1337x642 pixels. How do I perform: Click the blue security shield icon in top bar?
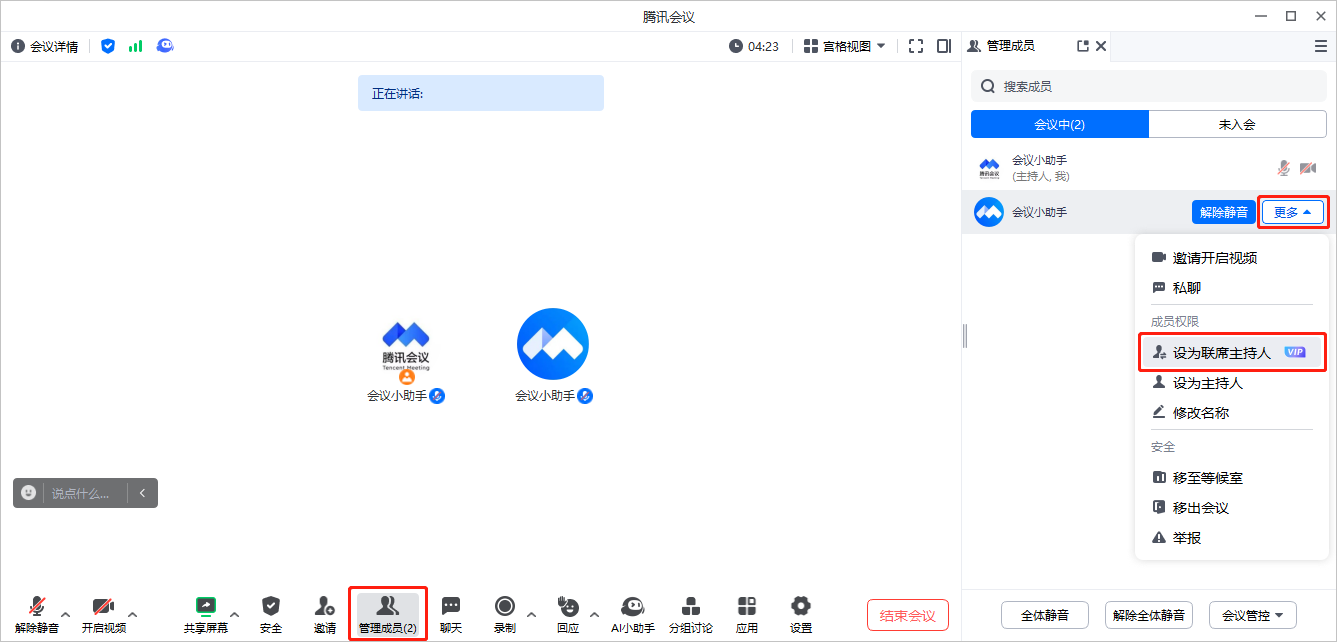pyautogui.click(x=108, y=46)
